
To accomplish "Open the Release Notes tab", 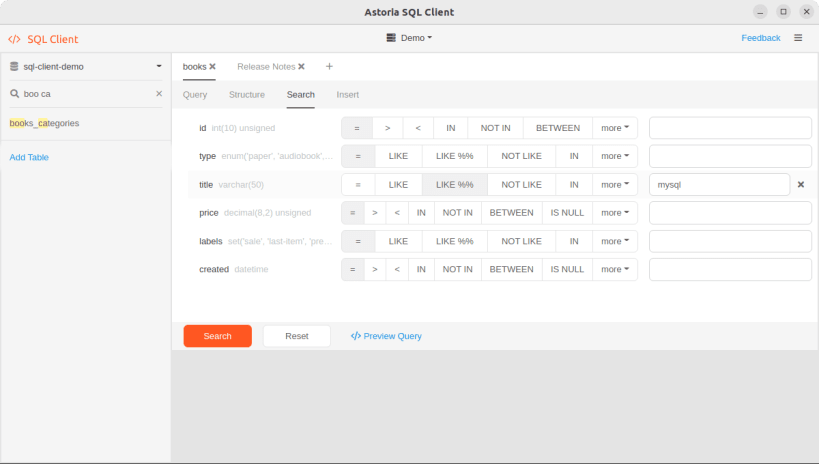I will (x=266, y=66).
